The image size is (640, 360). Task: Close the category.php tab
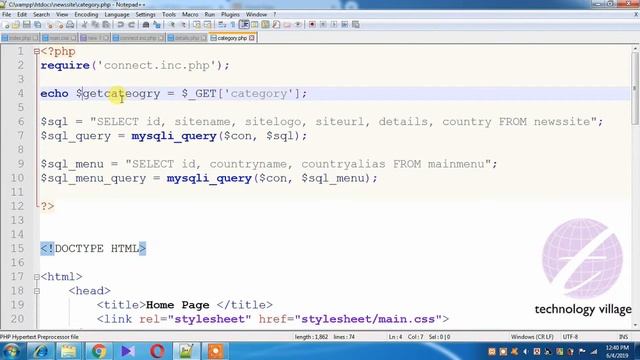point(252,38)
